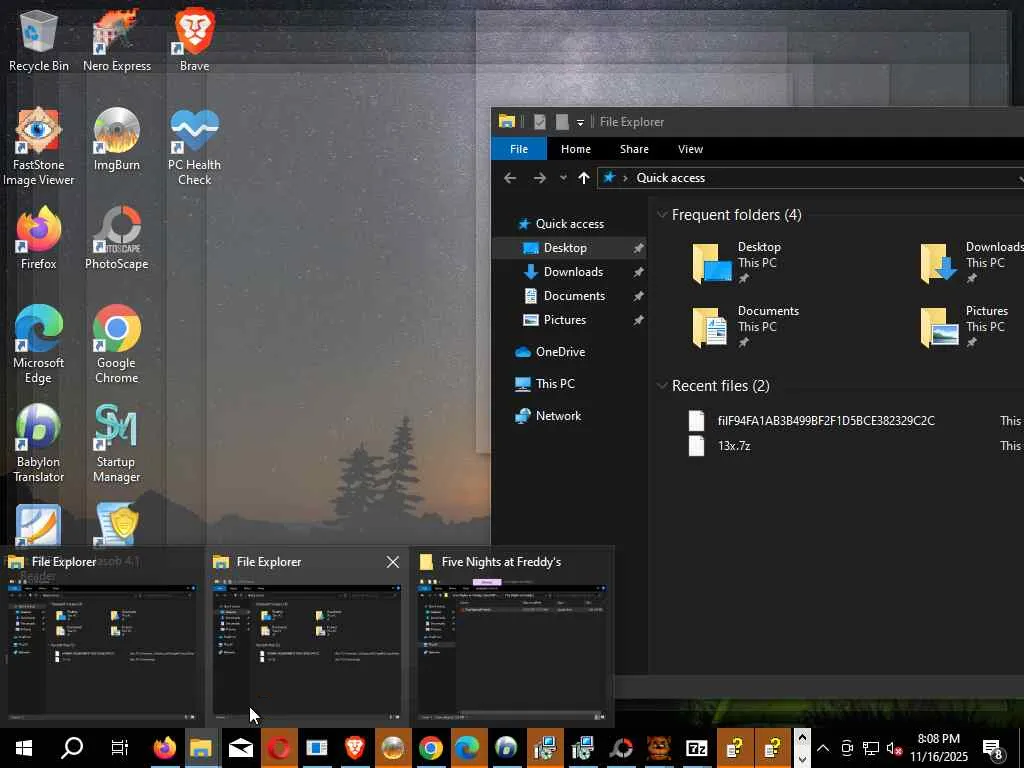The image size is (1024, 768).
Task: Open the Nero Express desktop shortcut
Action: (116, 39)
